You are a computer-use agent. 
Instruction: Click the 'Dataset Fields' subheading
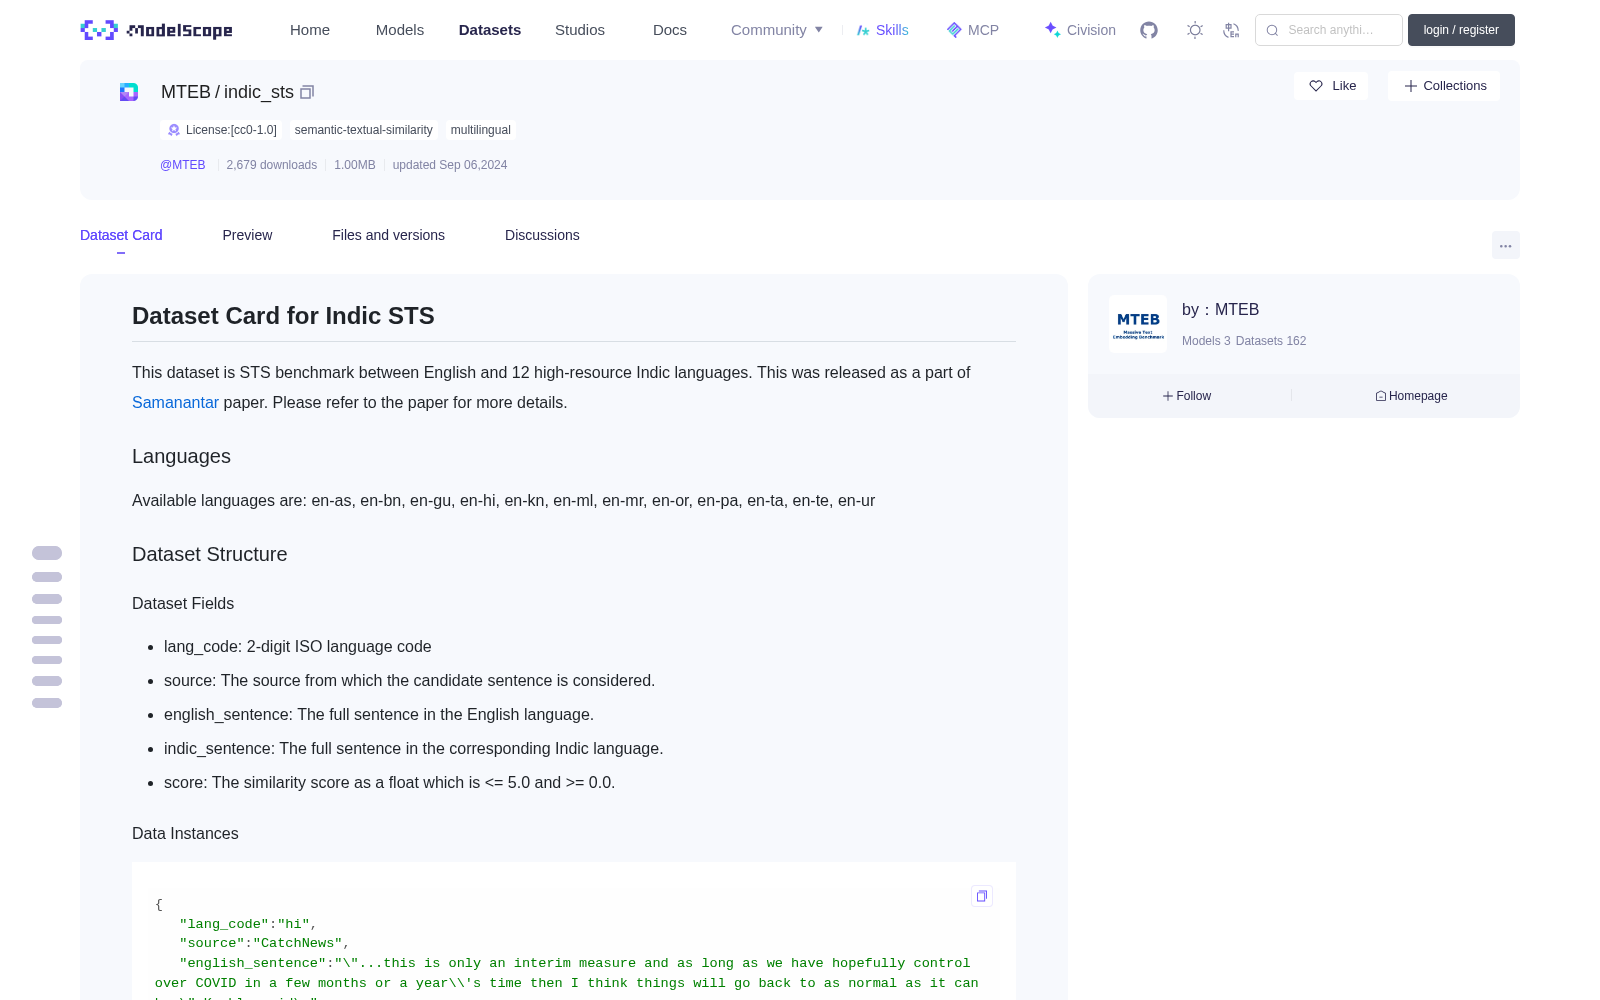tap(183, 604)
